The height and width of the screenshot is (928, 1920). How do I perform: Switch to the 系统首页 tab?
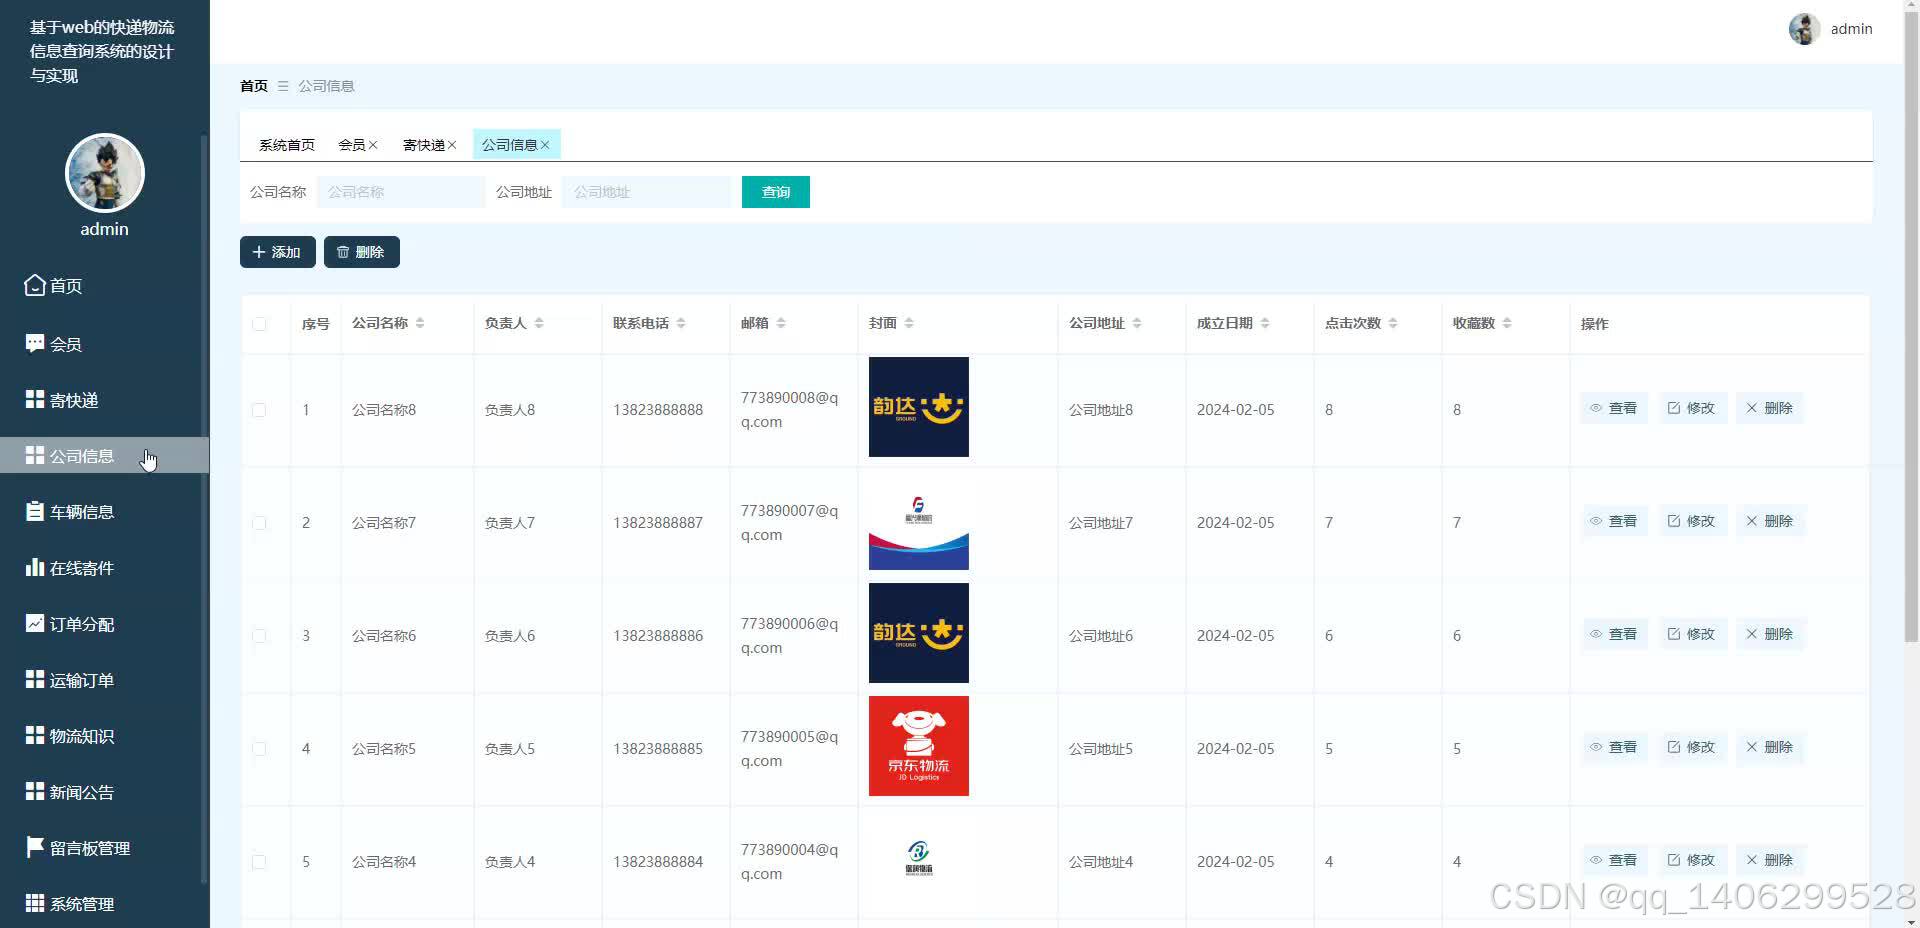tap(287, 145)
